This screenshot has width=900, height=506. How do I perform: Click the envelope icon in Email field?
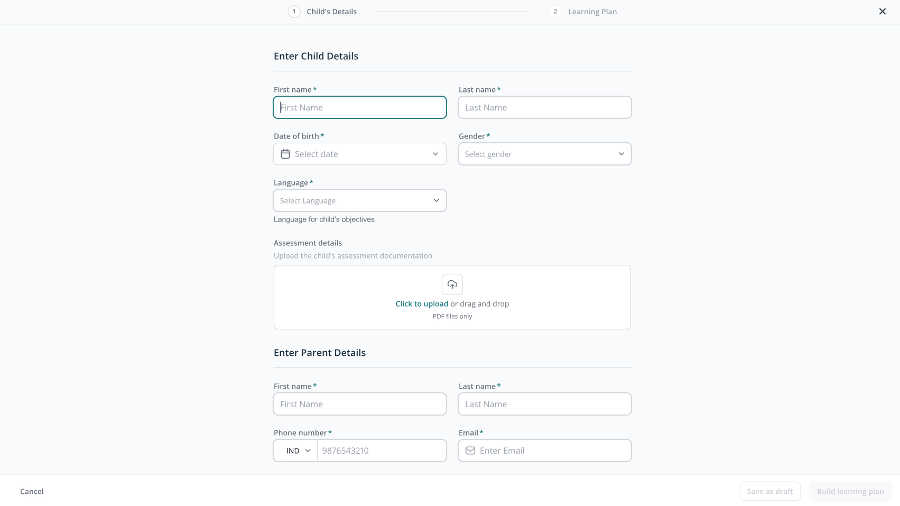[x=470, y=450]
